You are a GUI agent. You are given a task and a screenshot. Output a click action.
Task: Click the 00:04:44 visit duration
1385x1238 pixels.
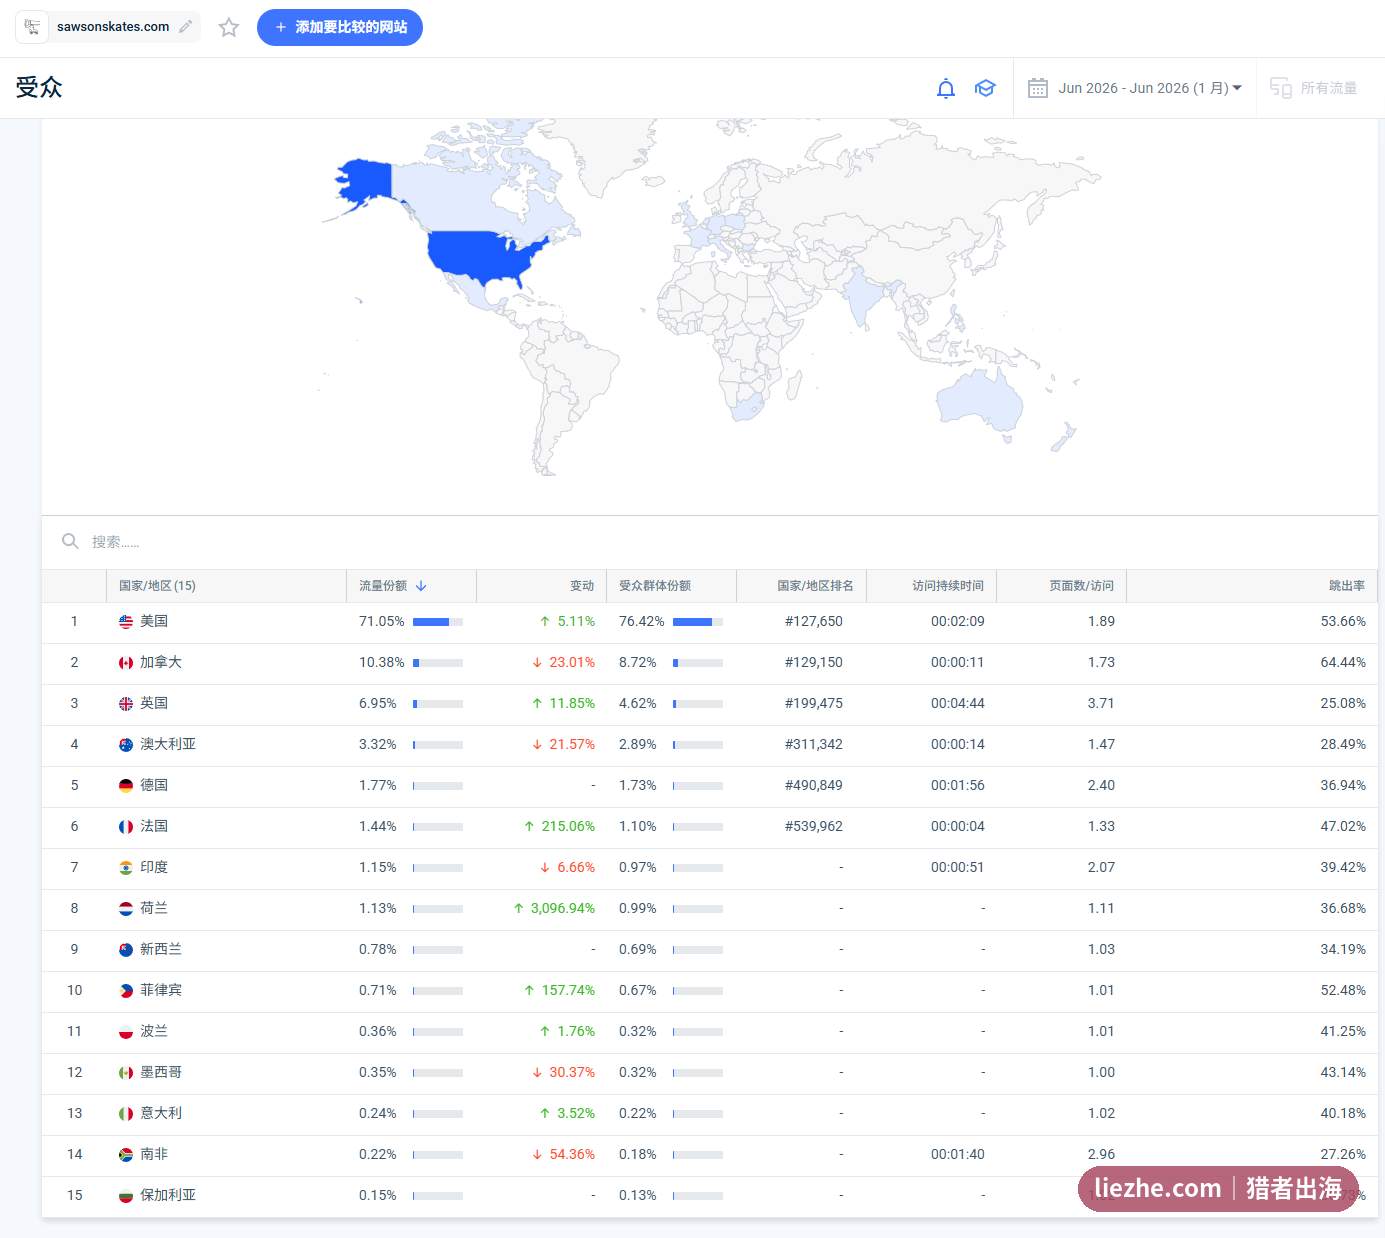point(958,703)
